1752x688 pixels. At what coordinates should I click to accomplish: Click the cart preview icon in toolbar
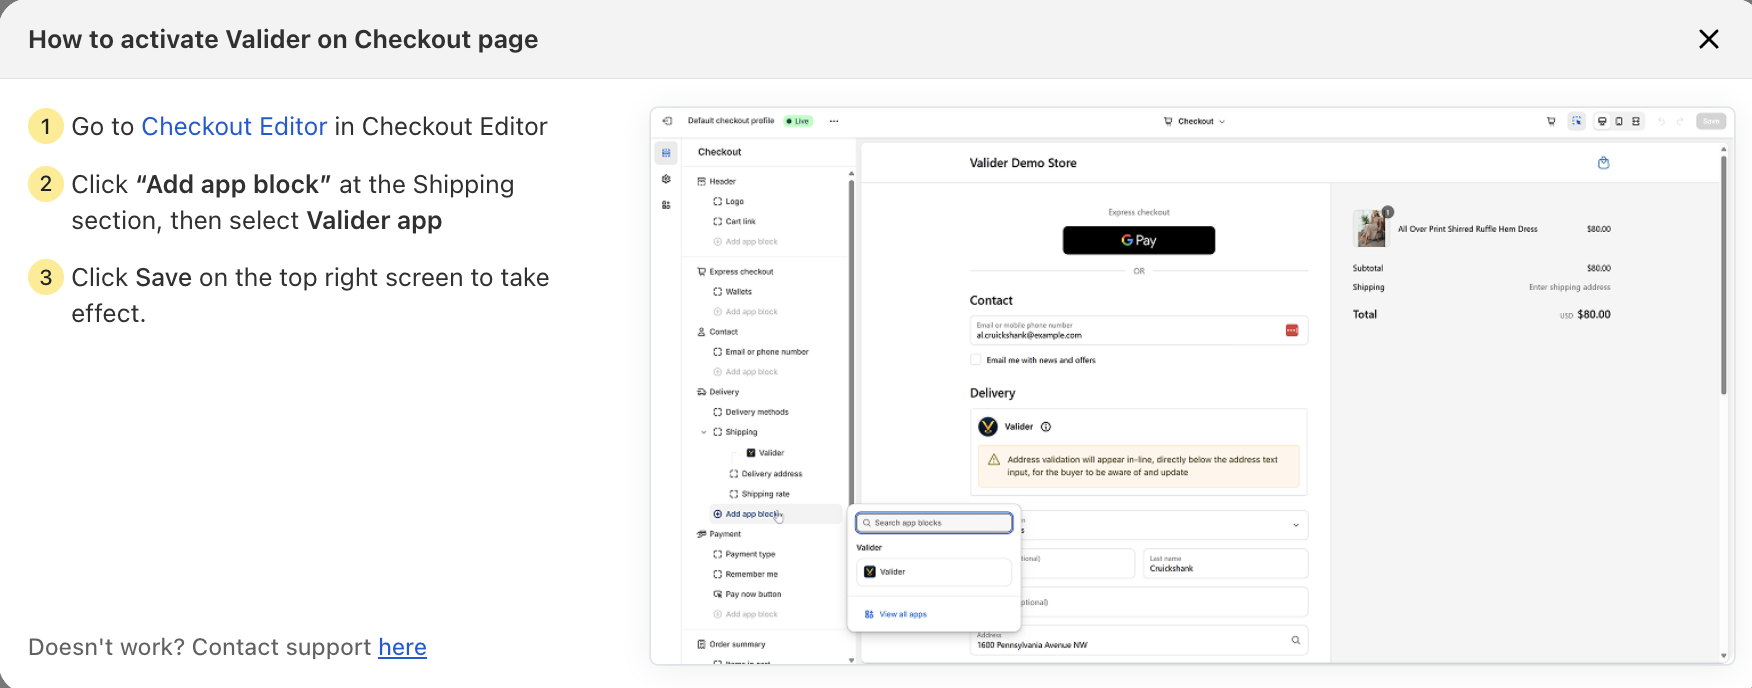pos(1551,121)
